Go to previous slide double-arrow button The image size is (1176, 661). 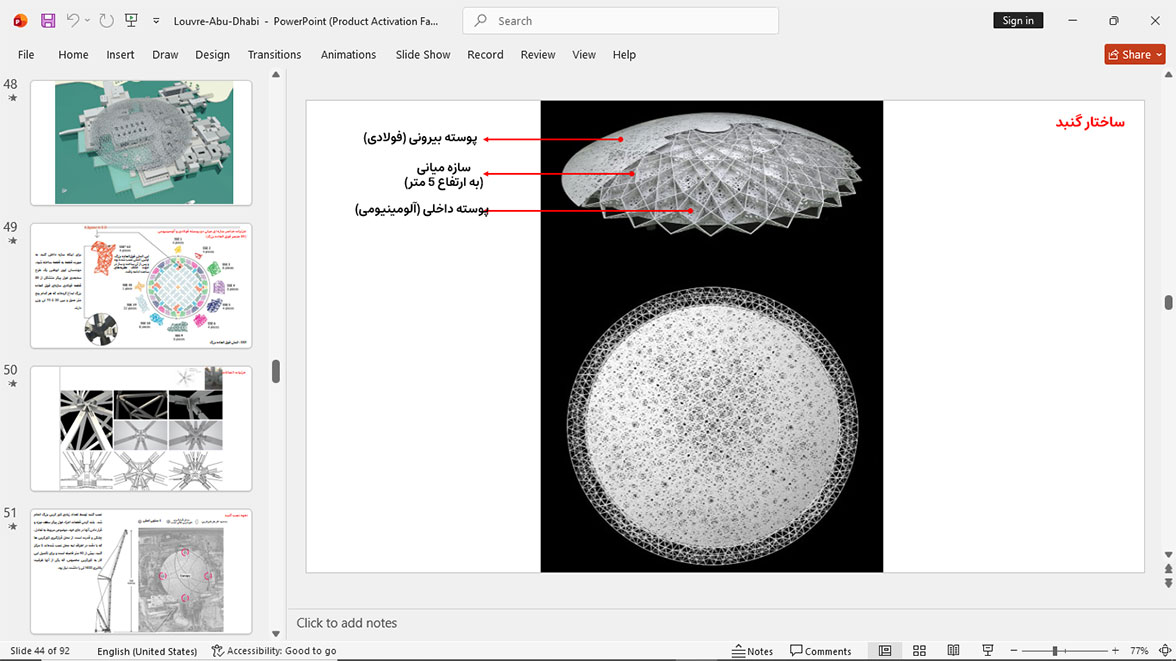click(1168, 569)
